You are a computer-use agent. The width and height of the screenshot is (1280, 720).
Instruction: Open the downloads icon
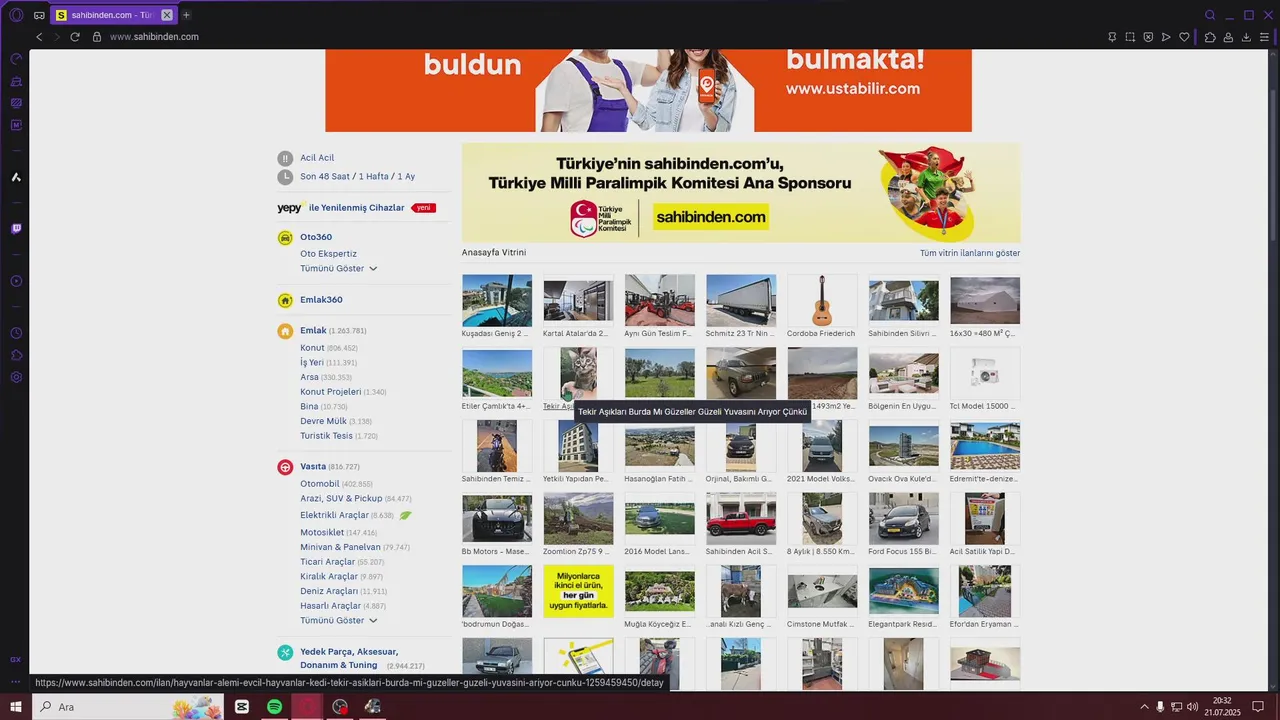1247,37
